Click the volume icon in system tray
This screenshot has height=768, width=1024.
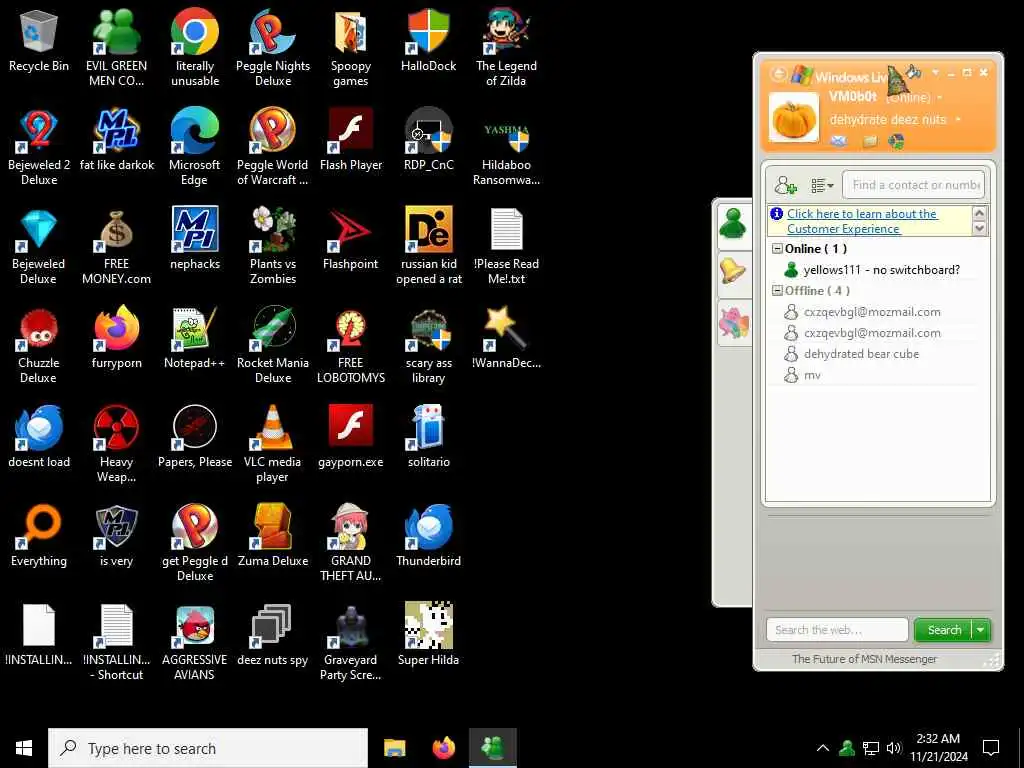[x=894, y=748]
